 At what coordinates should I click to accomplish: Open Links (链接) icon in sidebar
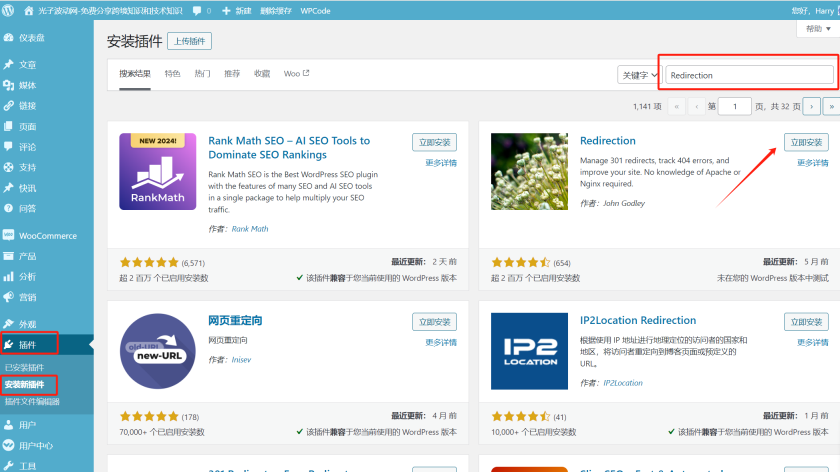(8, 106)
